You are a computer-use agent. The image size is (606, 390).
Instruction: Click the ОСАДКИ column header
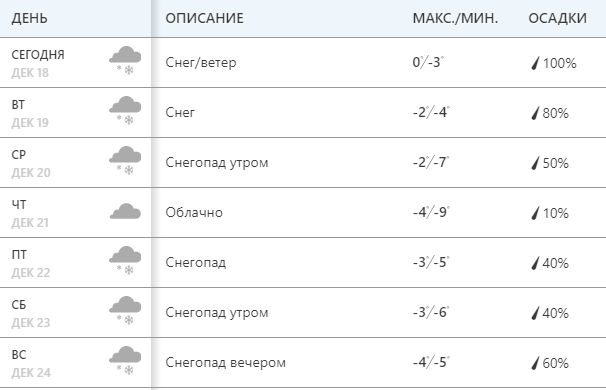click(x=557, y=18)
